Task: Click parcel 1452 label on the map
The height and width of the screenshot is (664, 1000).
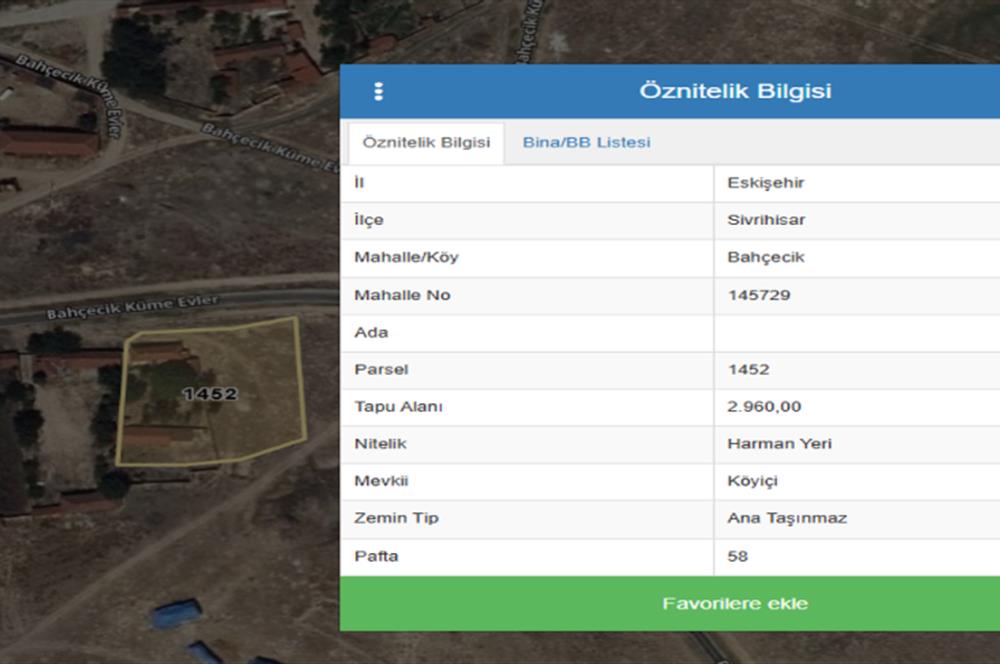Action: [210, 394]
